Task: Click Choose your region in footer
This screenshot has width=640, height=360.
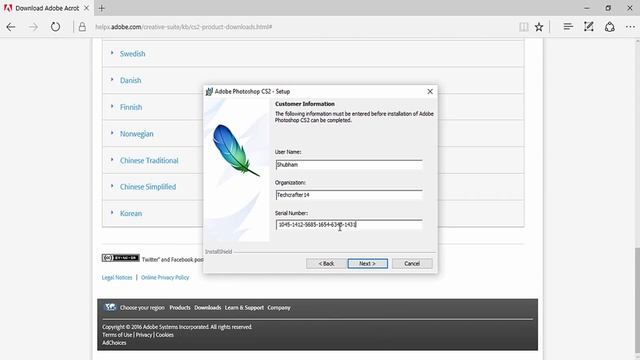Action: (142, 307)
